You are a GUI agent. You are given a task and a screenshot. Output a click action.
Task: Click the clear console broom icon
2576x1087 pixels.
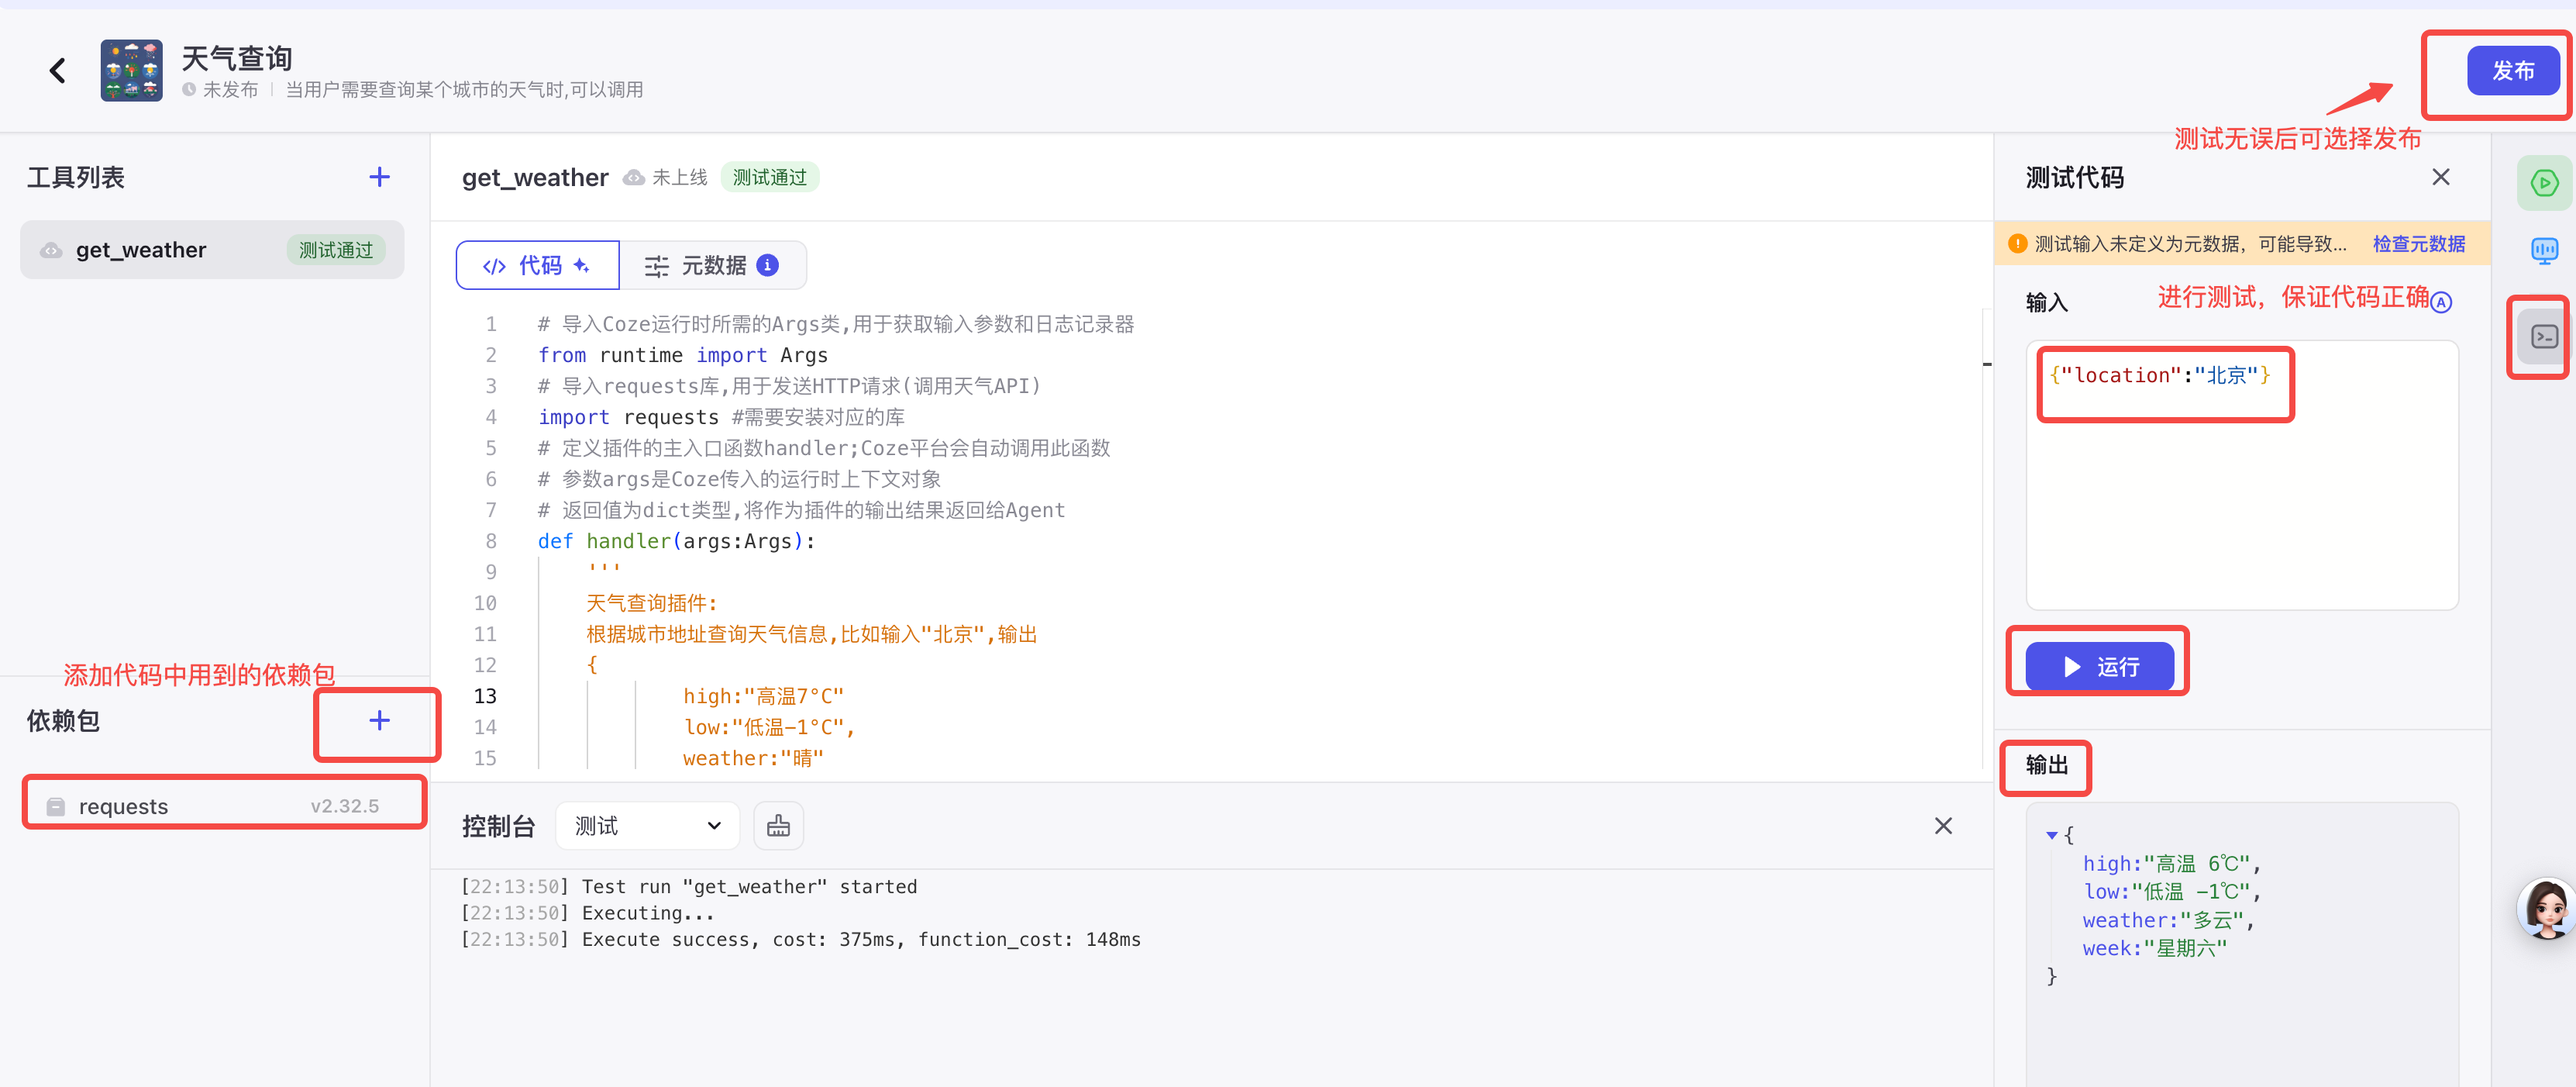(x=778, y=826)
